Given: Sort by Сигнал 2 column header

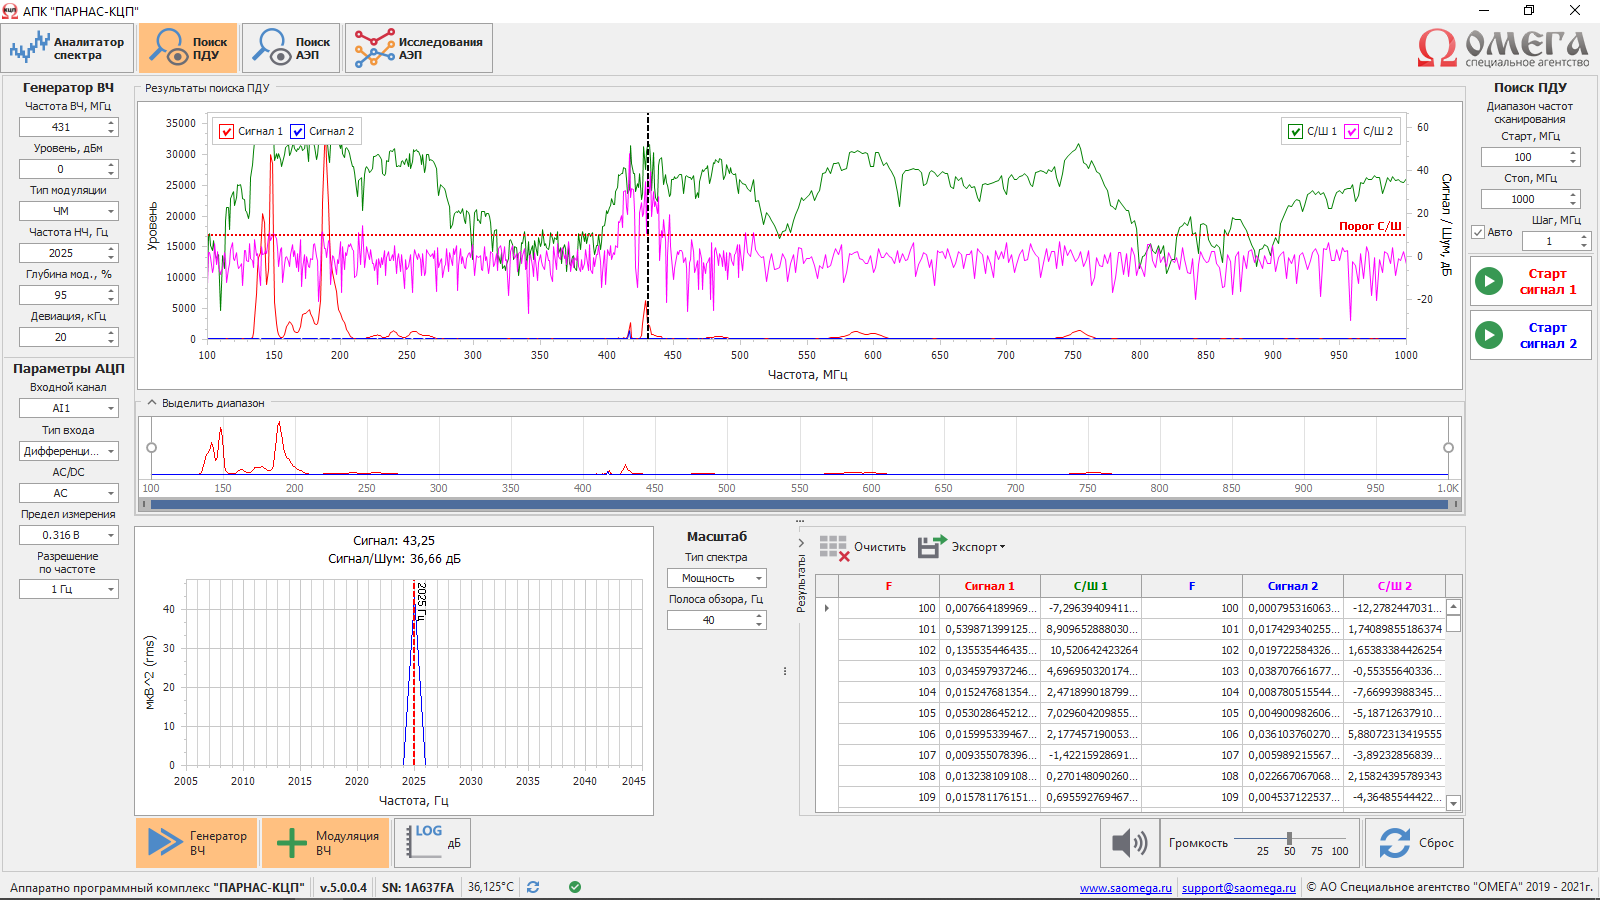Looking at the screenshot, I should [1293, 586].
